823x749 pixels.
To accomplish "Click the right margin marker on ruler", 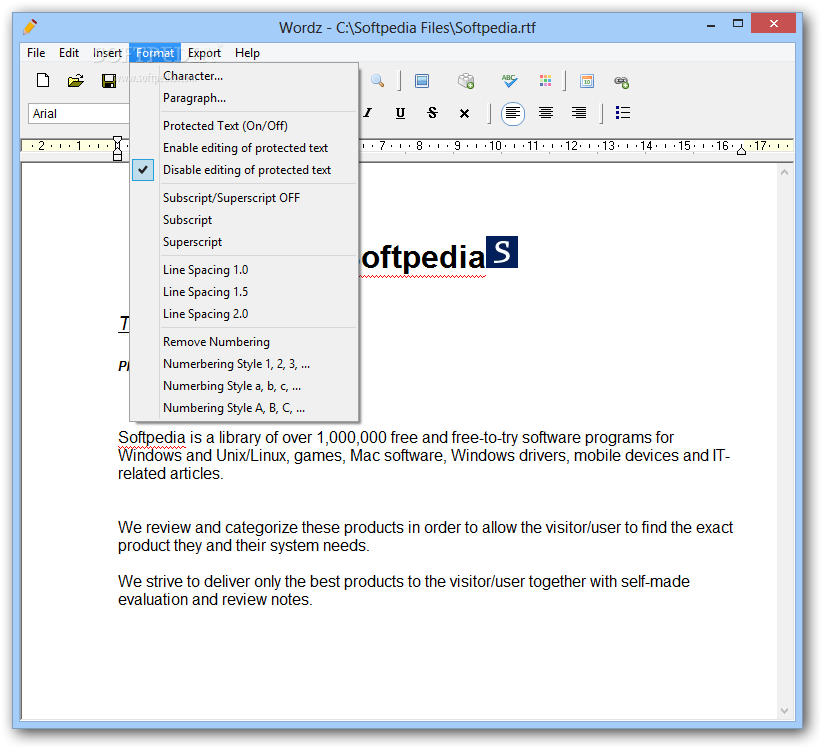I will click(741, 151).
